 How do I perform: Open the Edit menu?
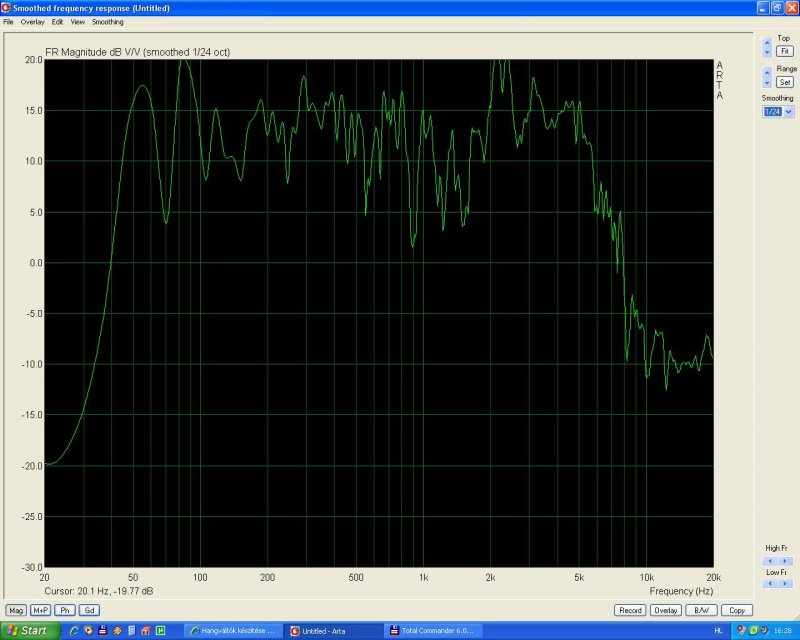[x=57, y=22]
